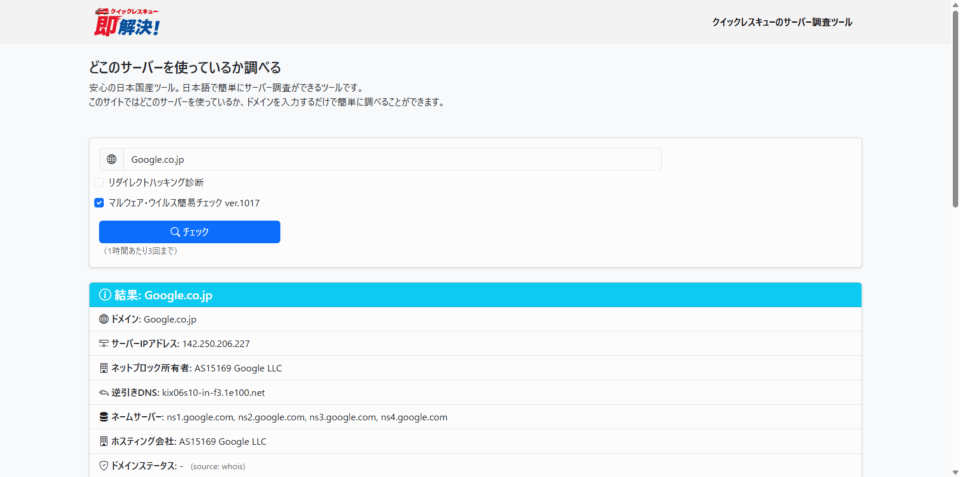The image size is (960, 477).
Task: Click the globe icon in ドメイン row
Action: [x=103, y=319]
